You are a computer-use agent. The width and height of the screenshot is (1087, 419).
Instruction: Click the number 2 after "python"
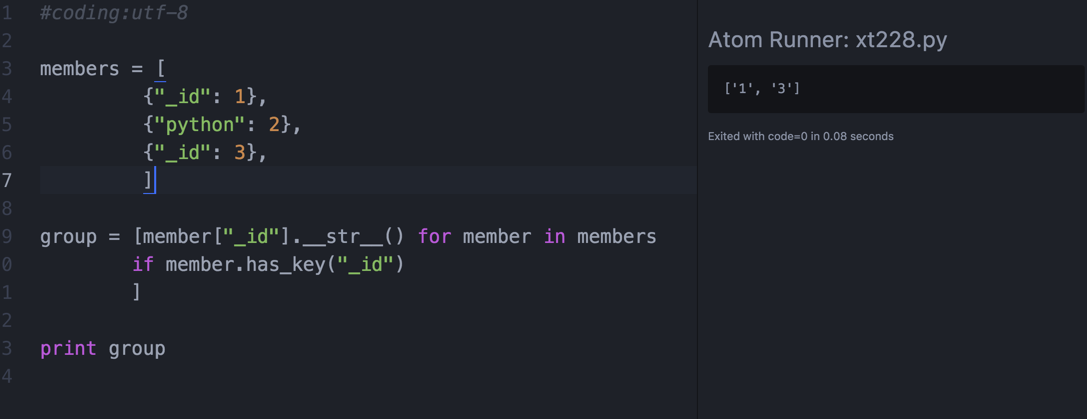pos(274,125)
